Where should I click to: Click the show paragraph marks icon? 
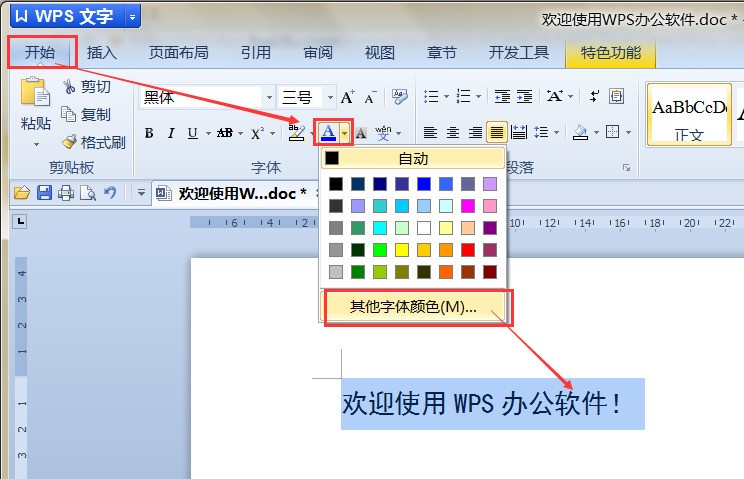pos(594,96)
